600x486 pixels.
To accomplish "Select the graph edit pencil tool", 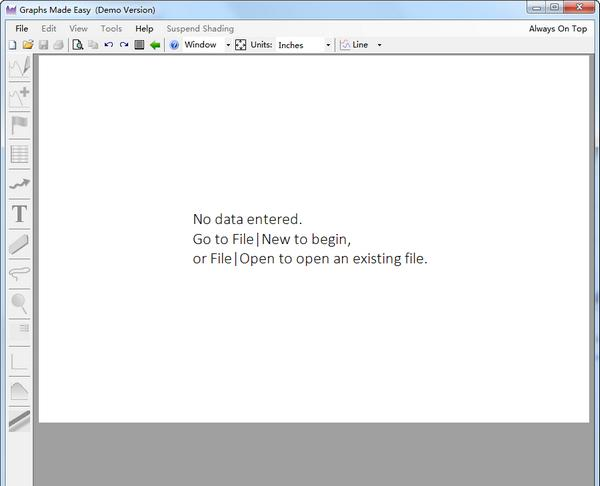I will 20,67.
